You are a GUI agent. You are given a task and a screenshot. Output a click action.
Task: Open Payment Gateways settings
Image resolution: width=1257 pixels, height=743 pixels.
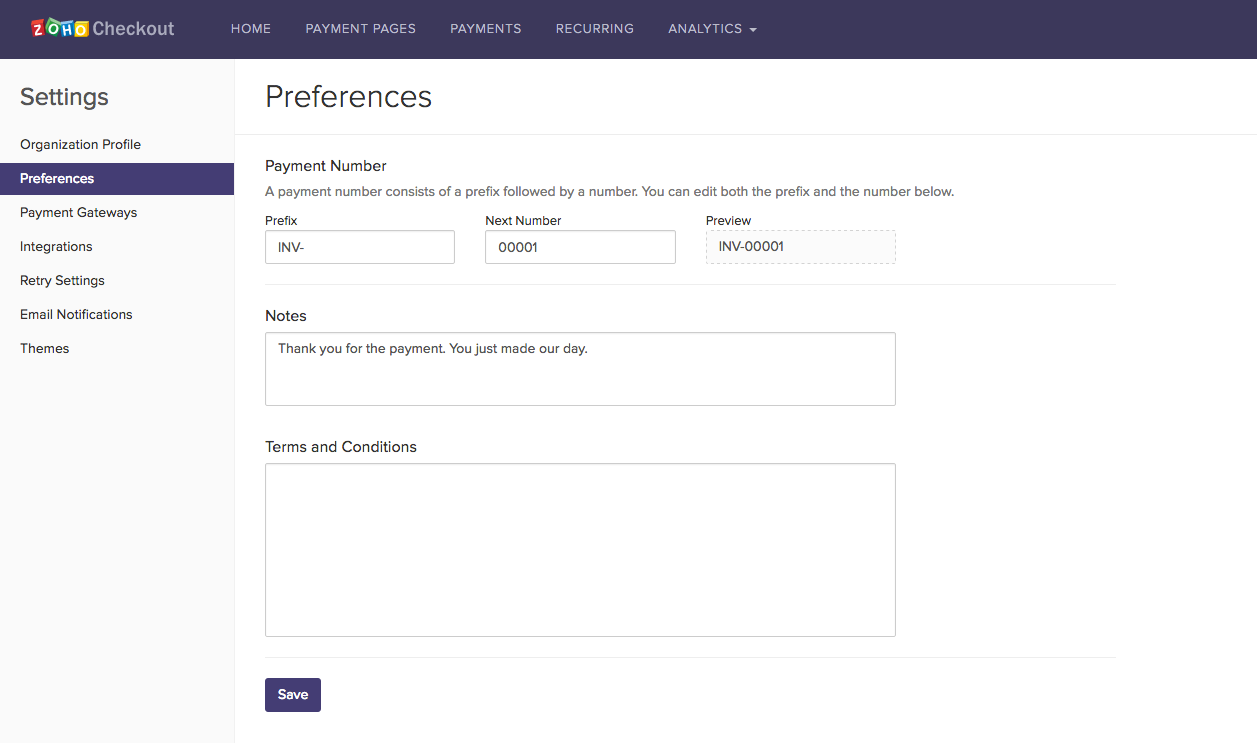click(x=78, y=212)
